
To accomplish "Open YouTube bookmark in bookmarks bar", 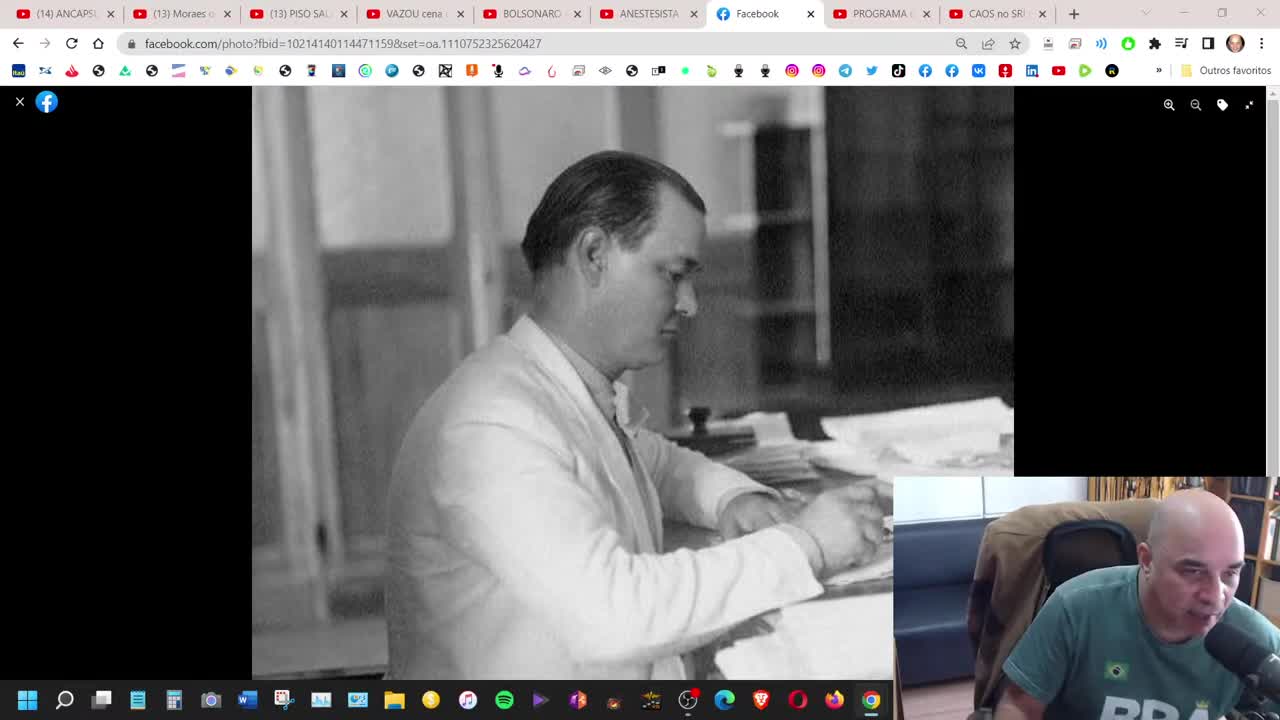I will (1058, 71).
